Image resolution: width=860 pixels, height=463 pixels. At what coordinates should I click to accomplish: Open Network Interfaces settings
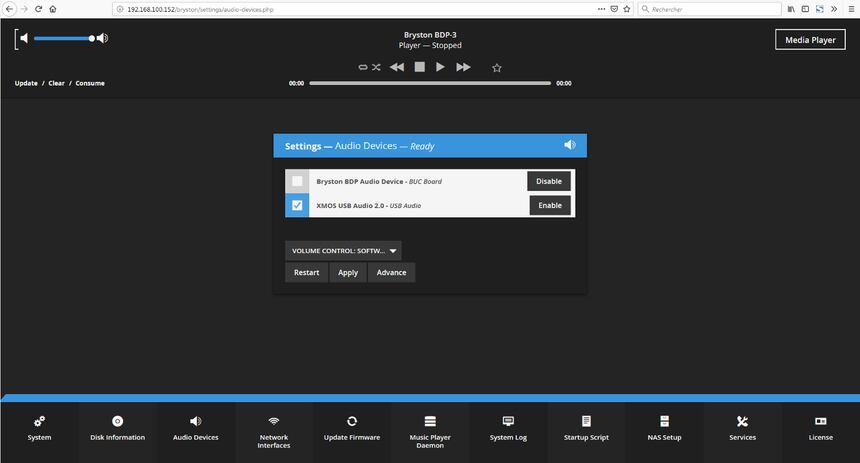click(x=274, y=432)
